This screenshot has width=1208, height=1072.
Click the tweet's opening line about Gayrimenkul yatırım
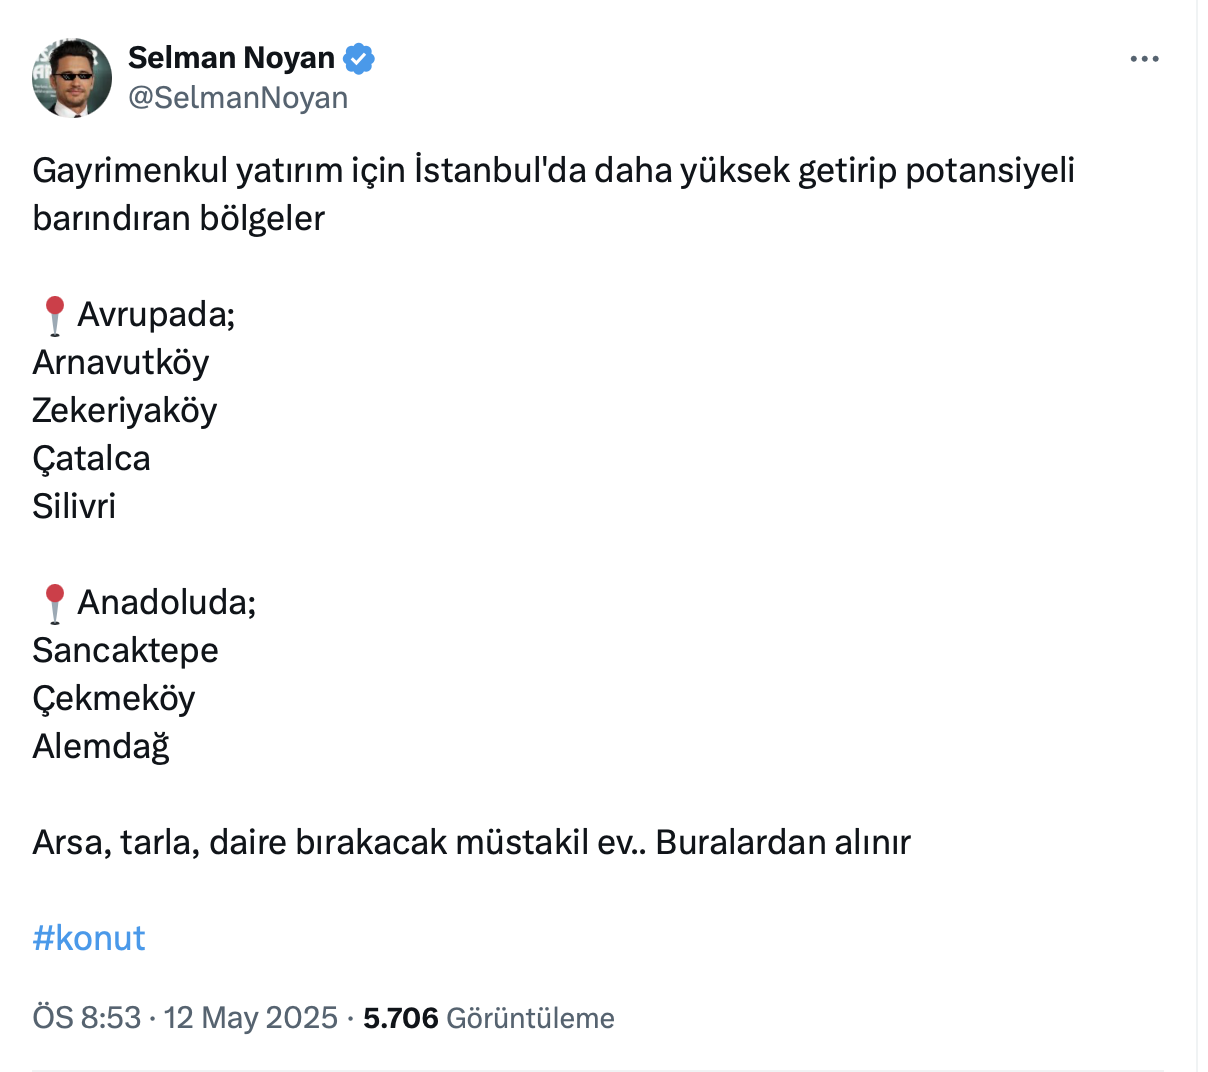coord(553,171)
